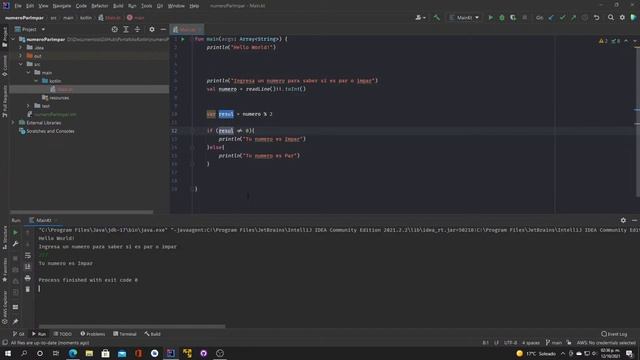
Task: Run with coverage using the shield icon
Action: click(x=513, y=18)
